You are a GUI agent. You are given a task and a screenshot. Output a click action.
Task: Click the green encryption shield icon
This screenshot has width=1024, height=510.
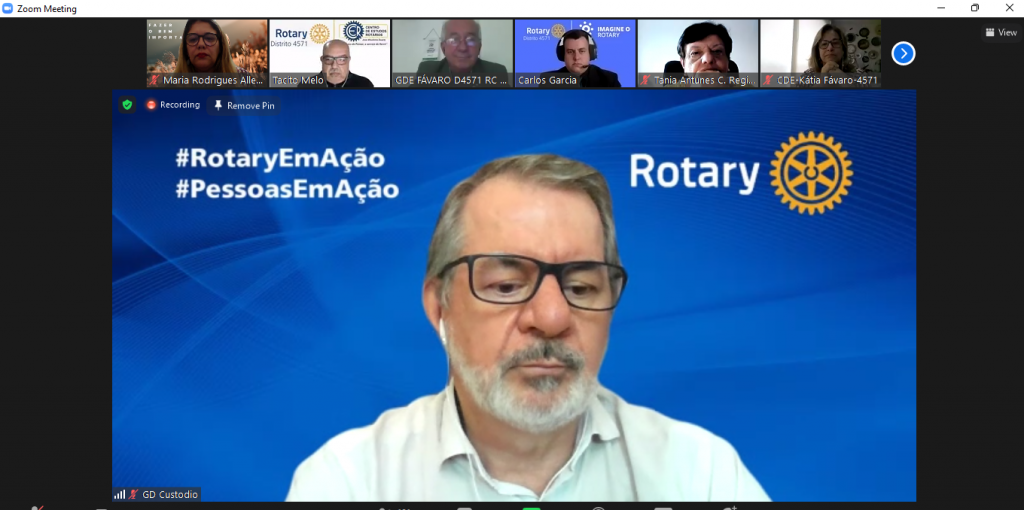pos(127,105)
